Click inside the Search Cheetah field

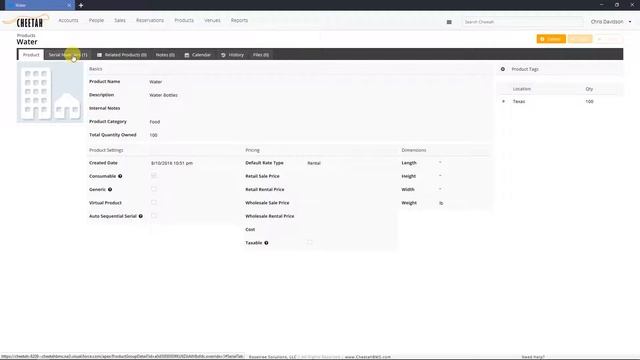(x=522, y=22)
